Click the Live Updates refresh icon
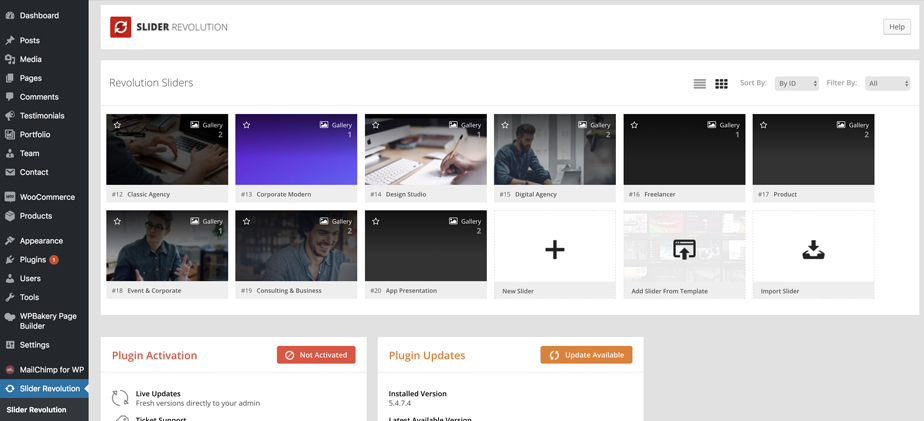The height and width of the screenshot is (421, 924). pos(120,398)
